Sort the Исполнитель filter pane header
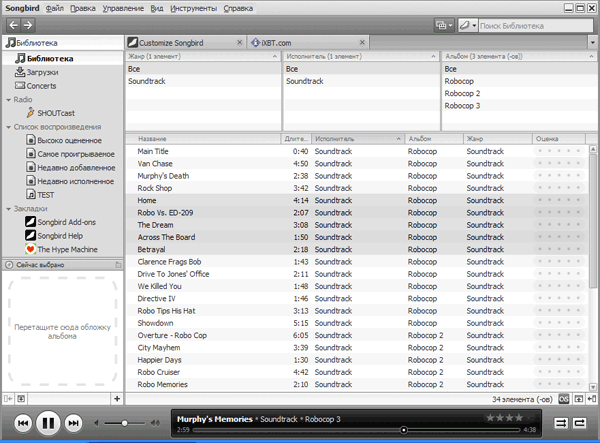The height and width of the screenshot is (443, 600). (362, 57)
